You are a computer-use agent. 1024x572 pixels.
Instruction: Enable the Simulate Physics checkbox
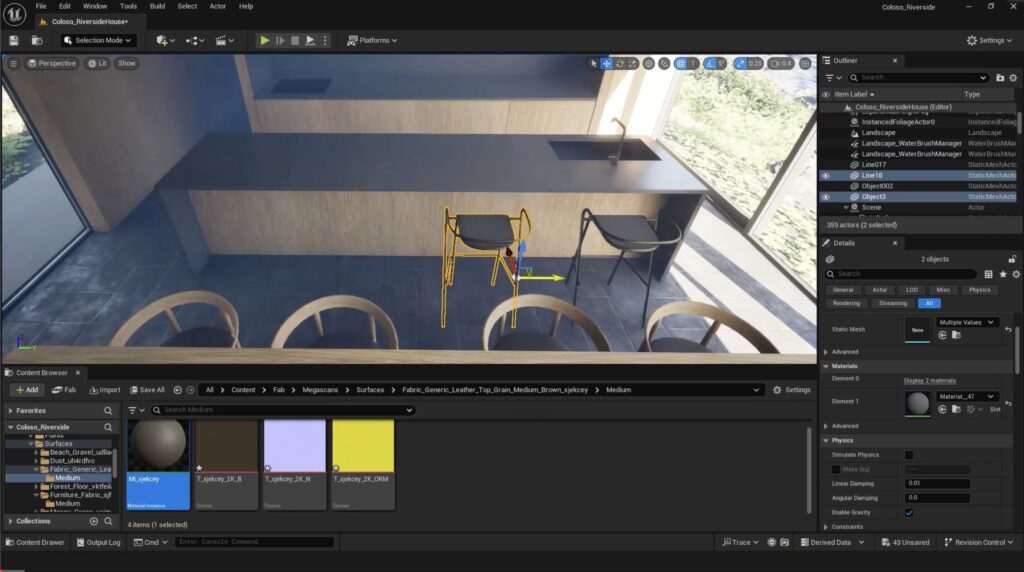coord(909,455)
